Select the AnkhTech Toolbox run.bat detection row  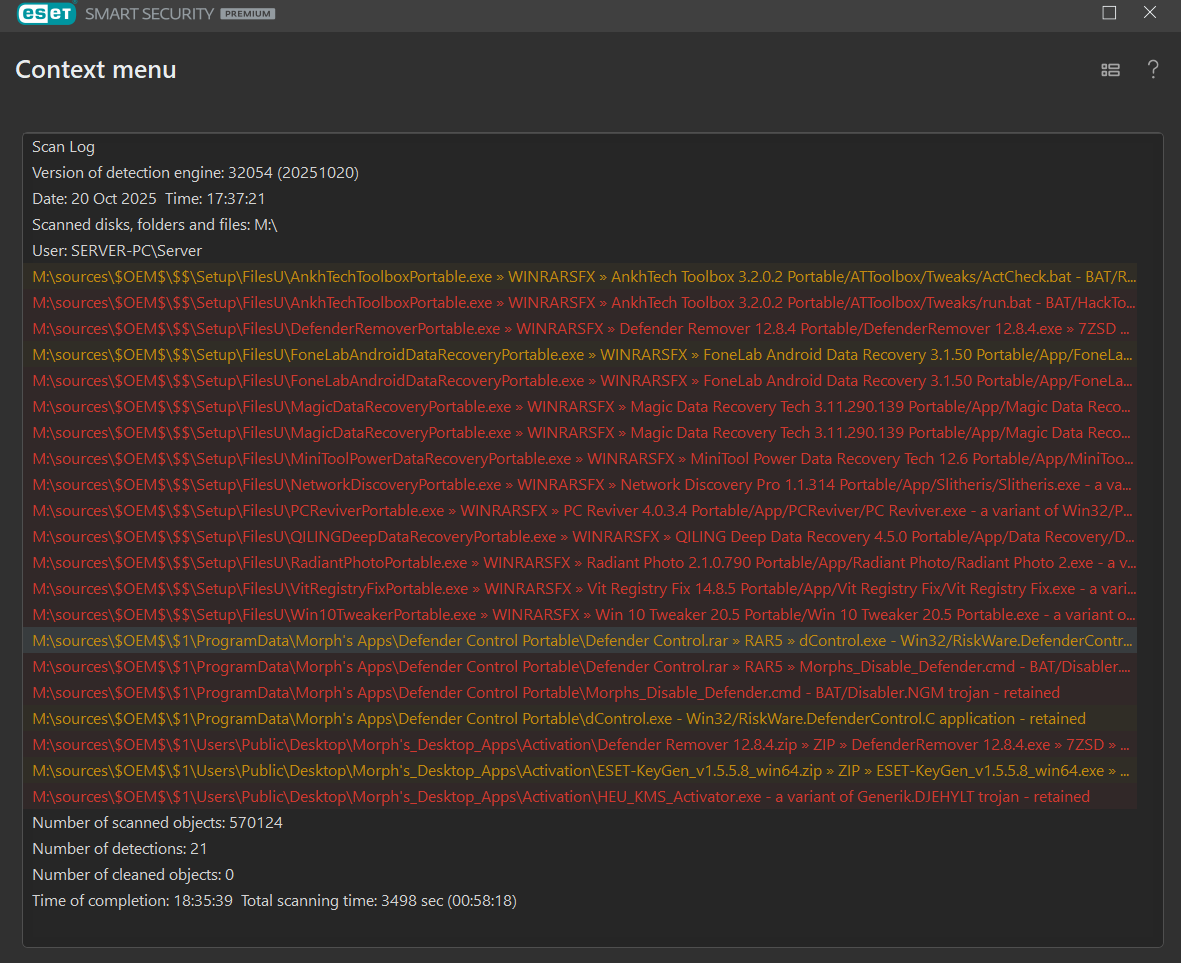coord(583,302)
